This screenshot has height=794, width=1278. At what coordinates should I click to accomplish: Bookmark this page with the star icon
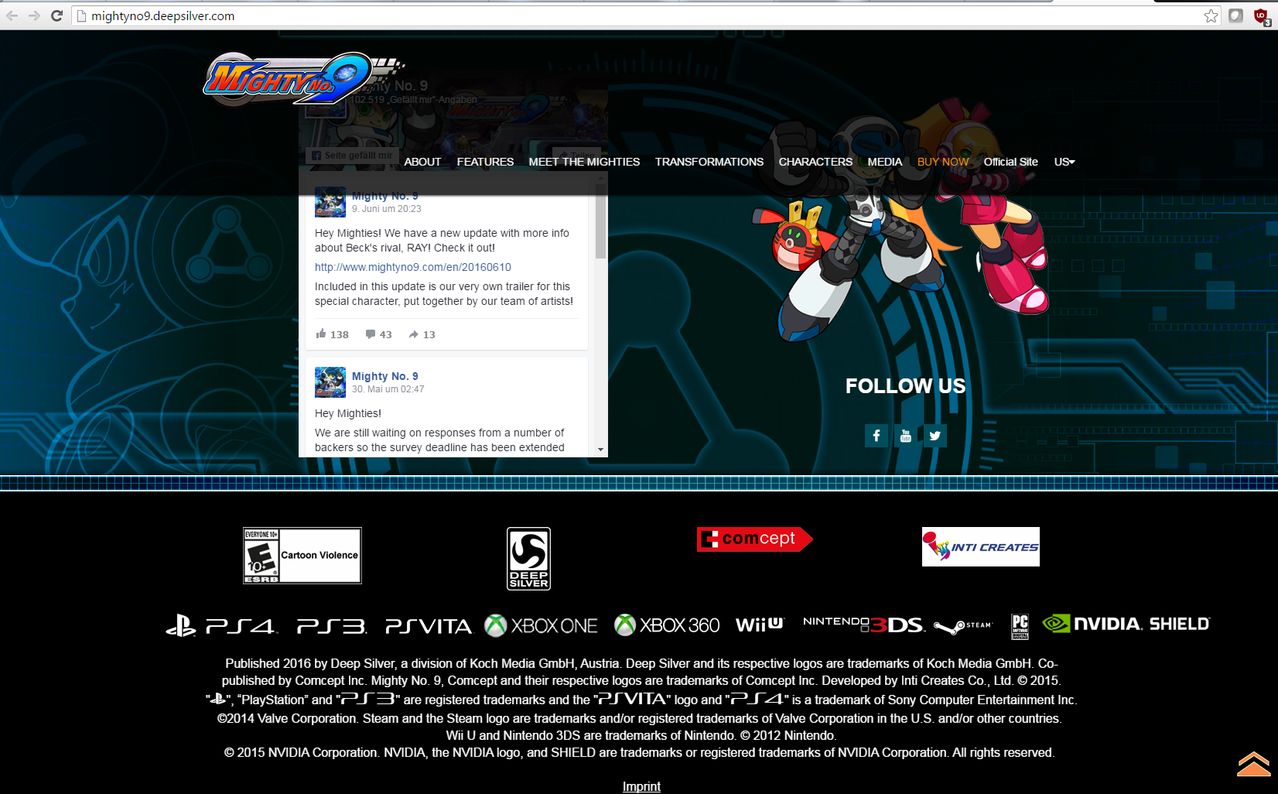click(1211, 16)
